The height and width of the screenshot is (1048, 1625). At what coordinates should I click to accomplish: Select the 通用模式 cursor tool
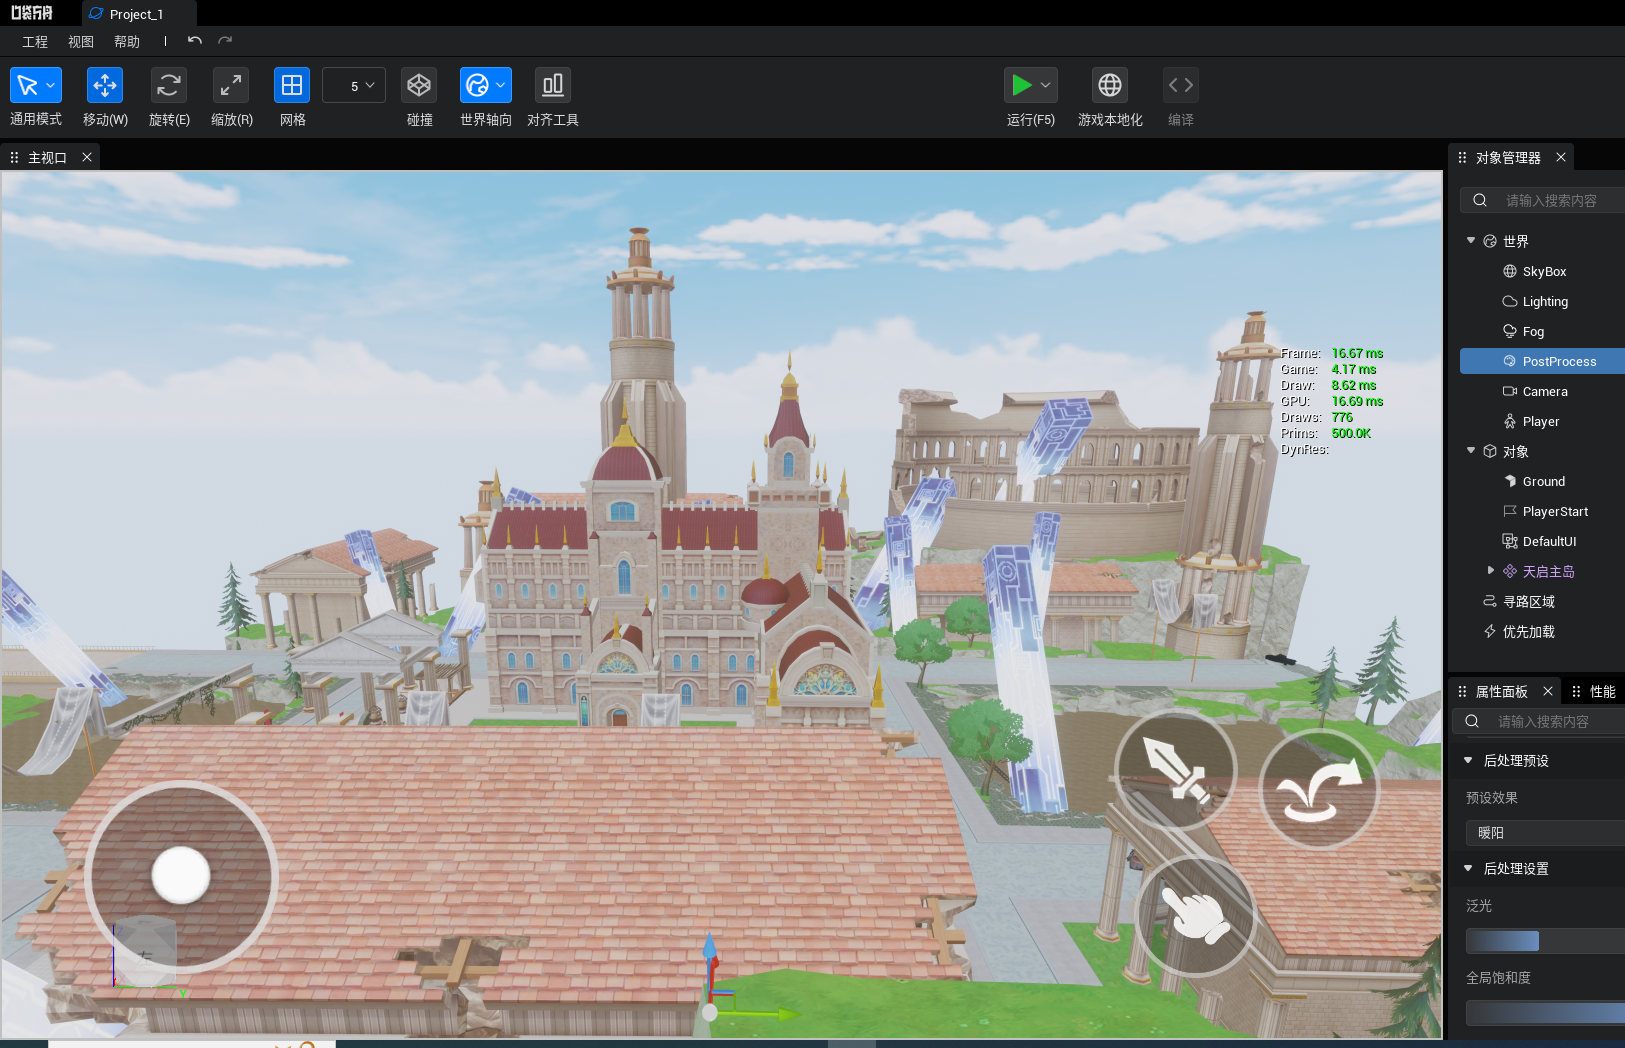coord(27,85)
